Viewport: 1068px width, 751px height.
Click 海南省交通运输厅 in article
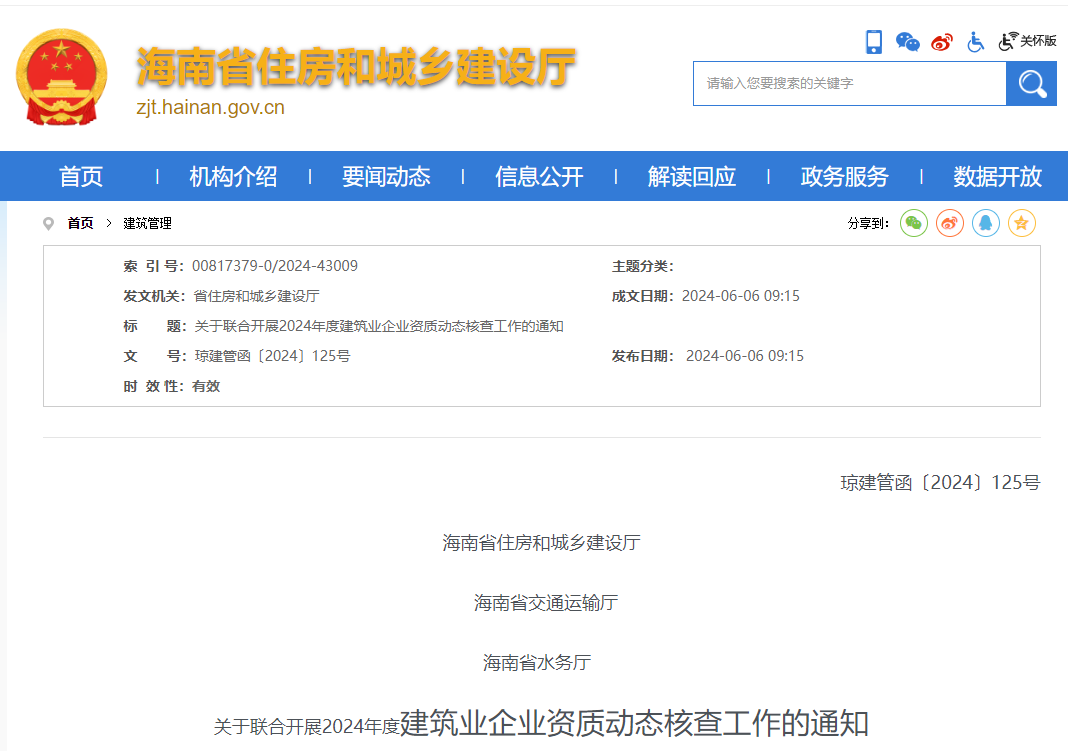pos(546,603)
